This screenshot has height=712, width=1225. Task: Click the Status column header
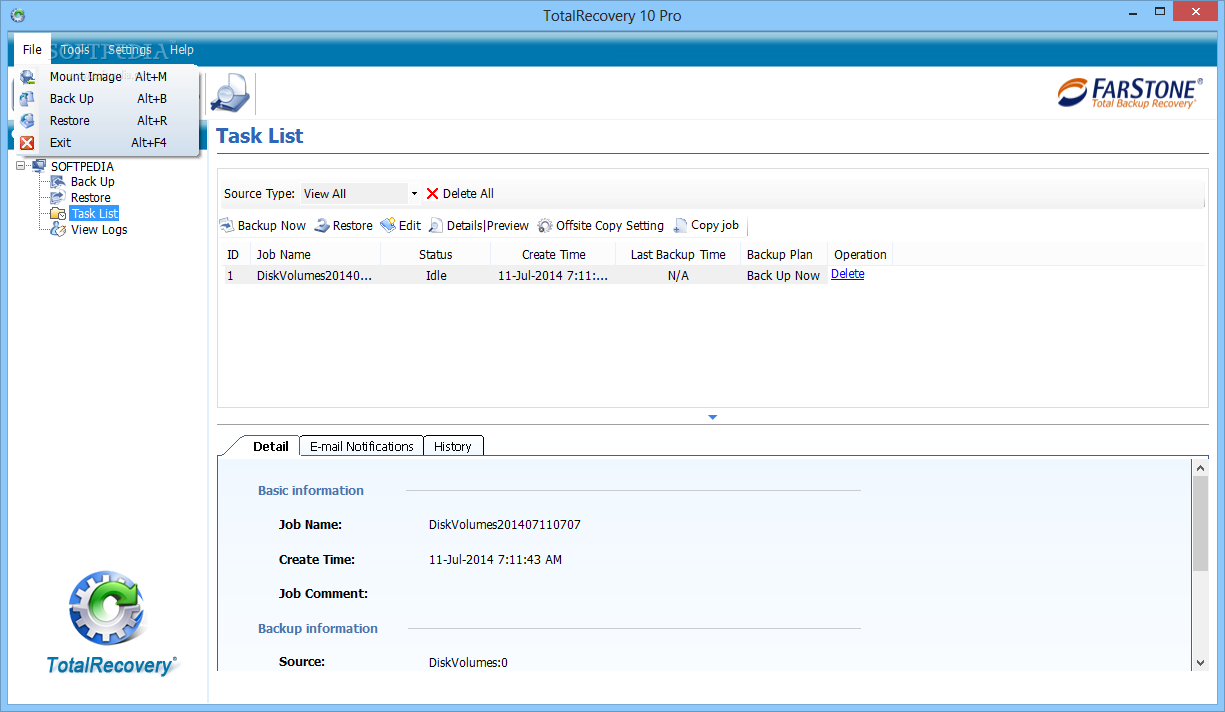point(436,255)
